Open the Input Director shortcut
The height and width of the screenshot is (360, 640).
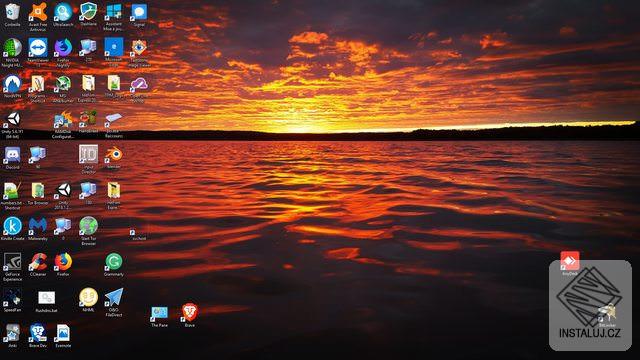click(89, 154)
